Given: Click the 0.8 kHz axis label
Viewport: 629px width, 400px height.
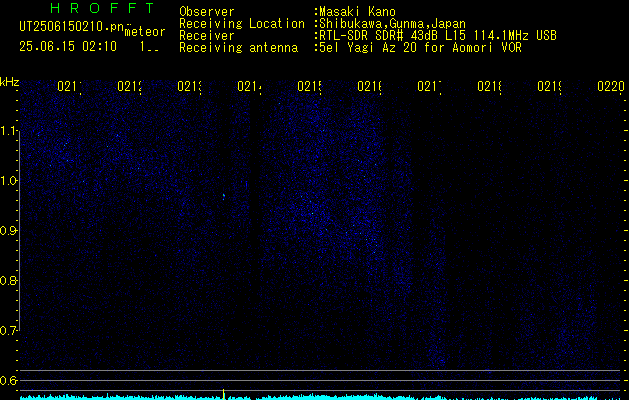Looking at the screenshot, I should [9, 280].
